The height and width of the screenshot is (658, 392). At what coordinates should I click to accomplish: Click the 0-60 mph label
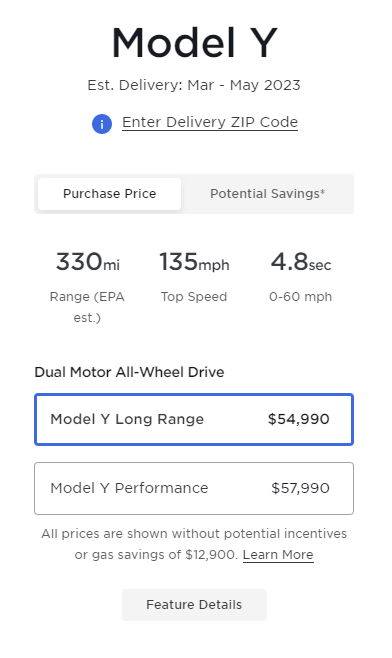click(x=301, y=297)
